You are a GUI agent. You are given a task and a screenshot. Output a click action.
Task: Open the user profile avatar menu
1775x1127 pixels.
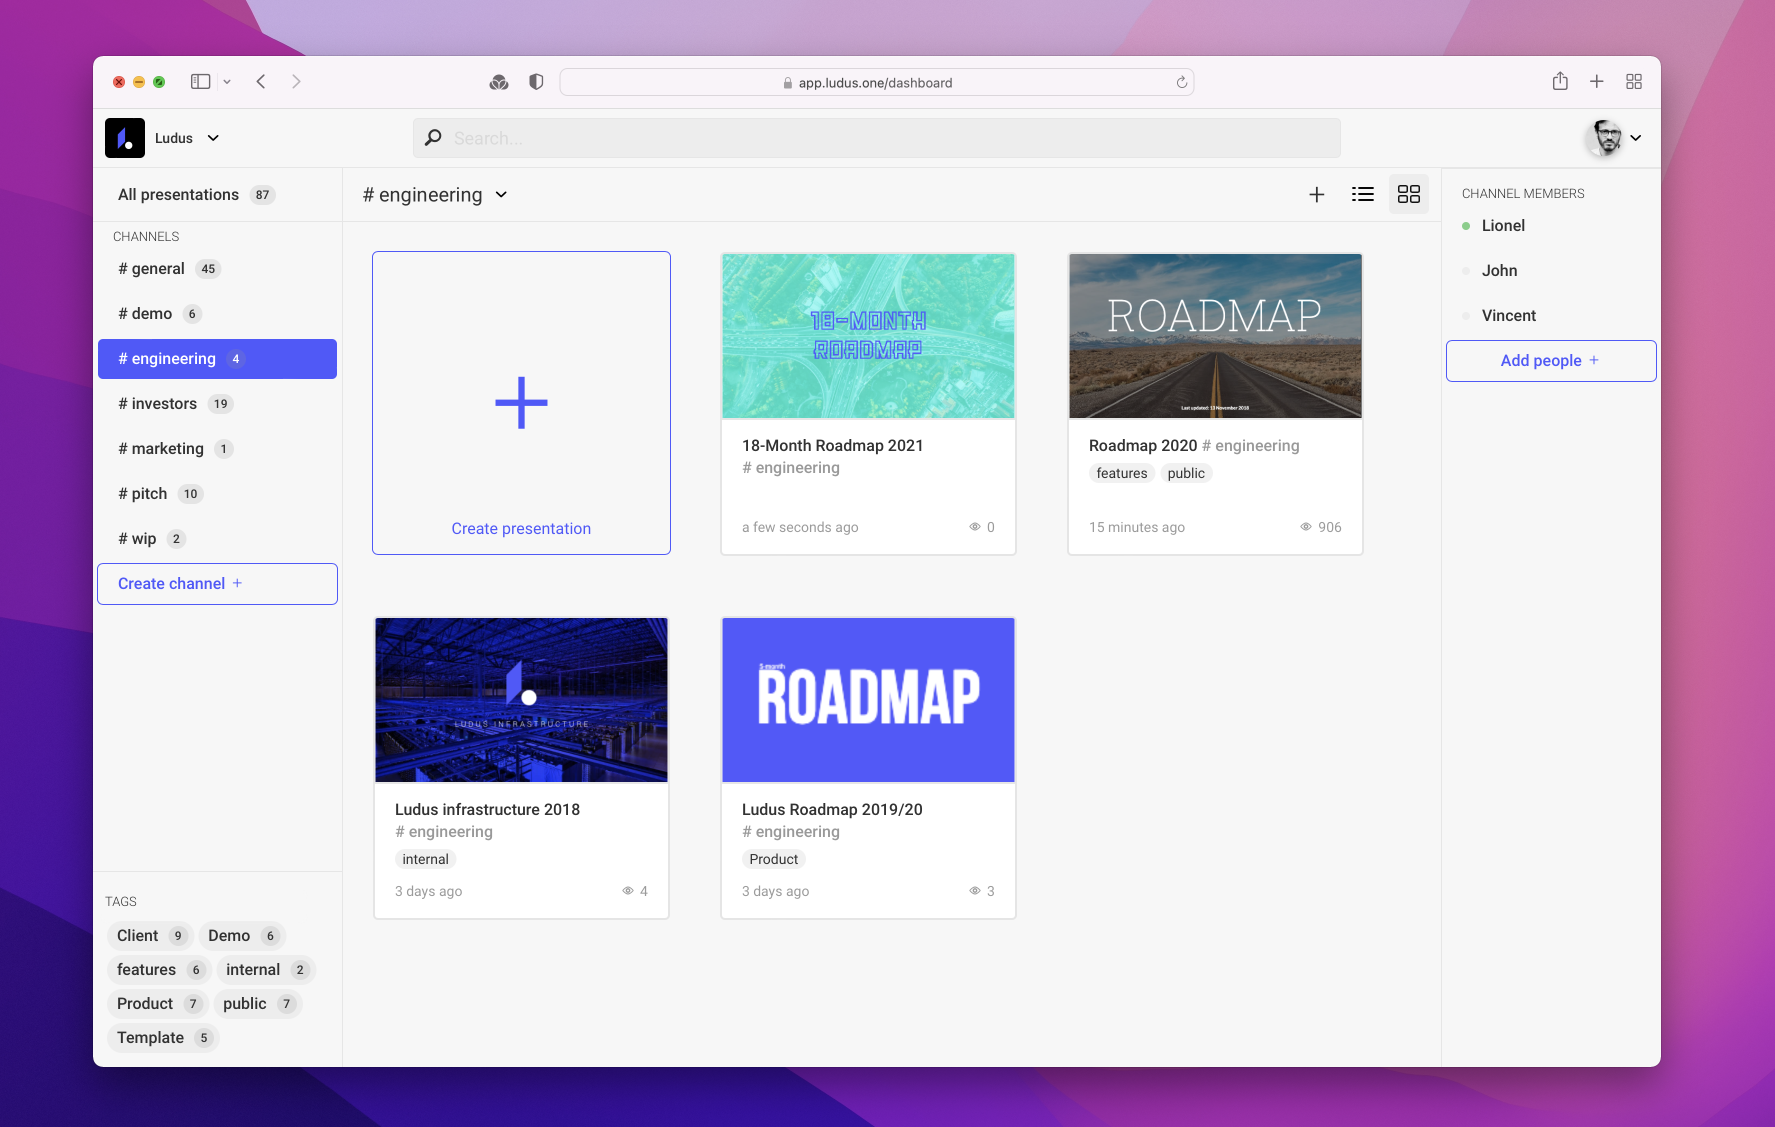(x=1606, y=138)
